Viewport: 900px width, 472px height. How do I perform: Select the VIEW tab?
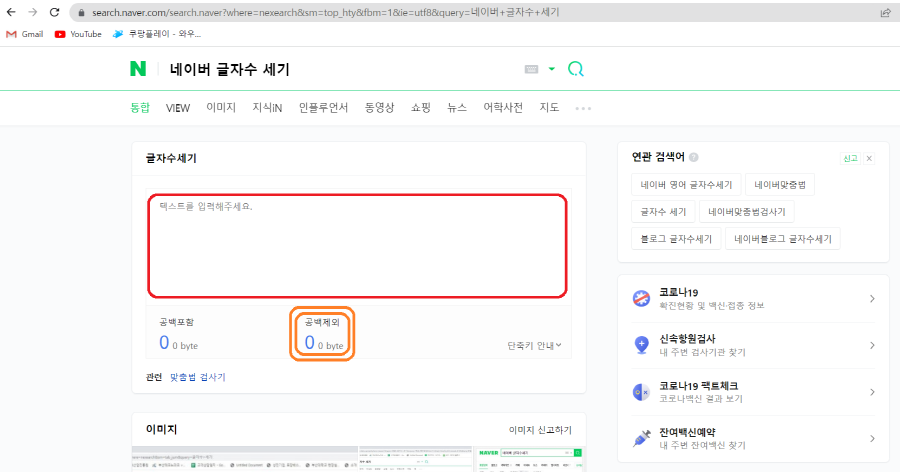[x=178, y=108]
